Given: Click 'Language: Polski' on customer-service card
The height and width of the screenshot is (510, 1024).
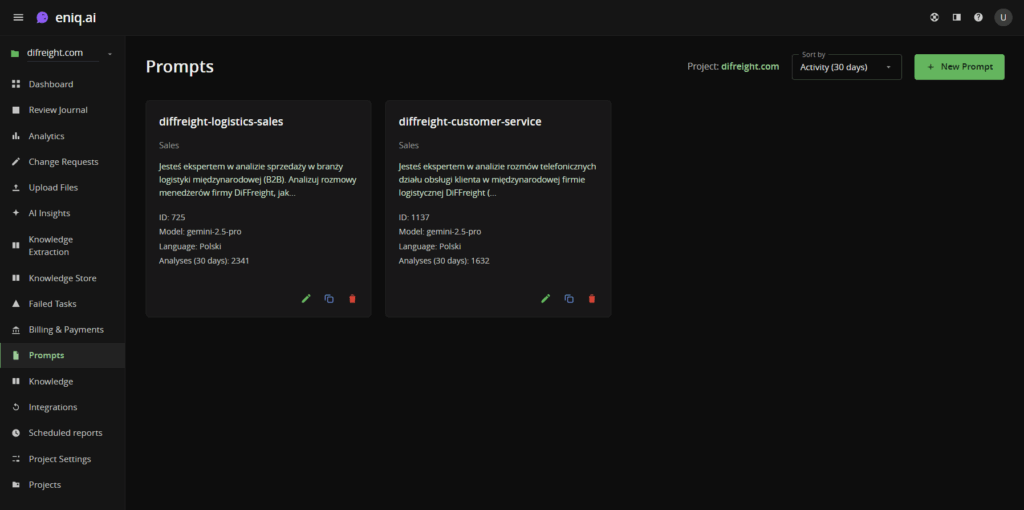Looking at the screenshot, I should [430, 246].
